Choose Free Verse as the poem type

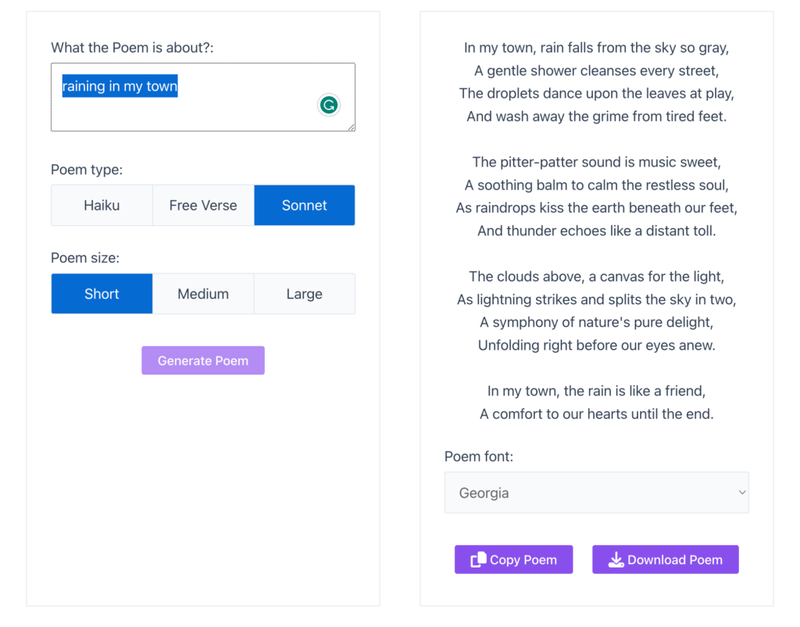coord(203,205)
